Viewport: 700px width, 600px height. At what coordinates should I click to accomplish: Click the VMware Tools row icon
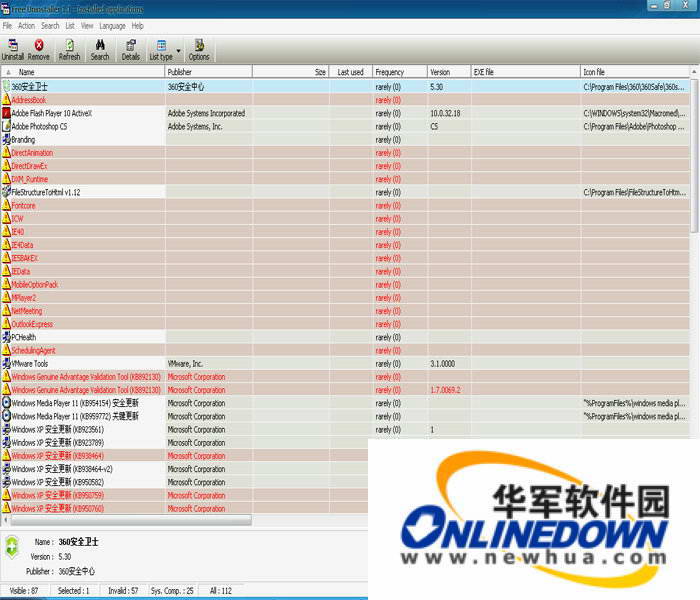[6, 363]
